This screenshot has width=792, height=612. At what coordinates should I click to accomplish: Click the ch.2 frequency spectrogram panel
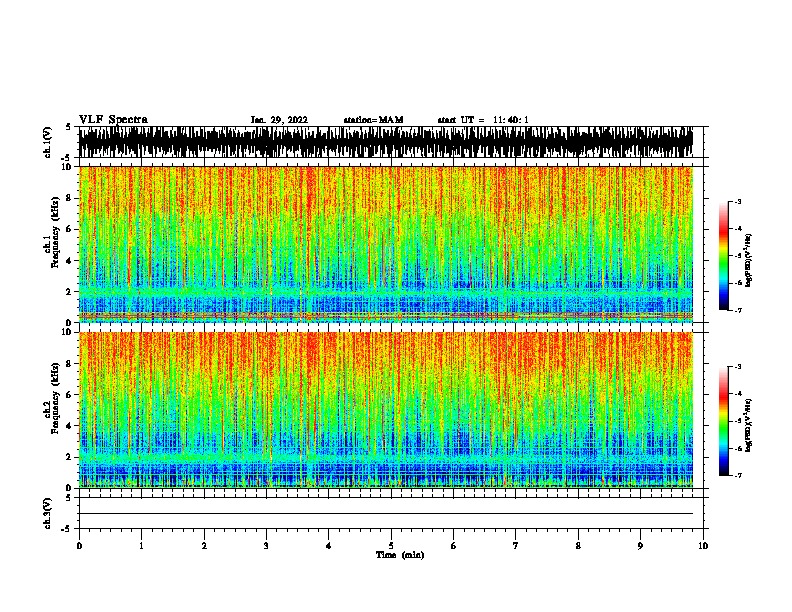coord(386,410)
